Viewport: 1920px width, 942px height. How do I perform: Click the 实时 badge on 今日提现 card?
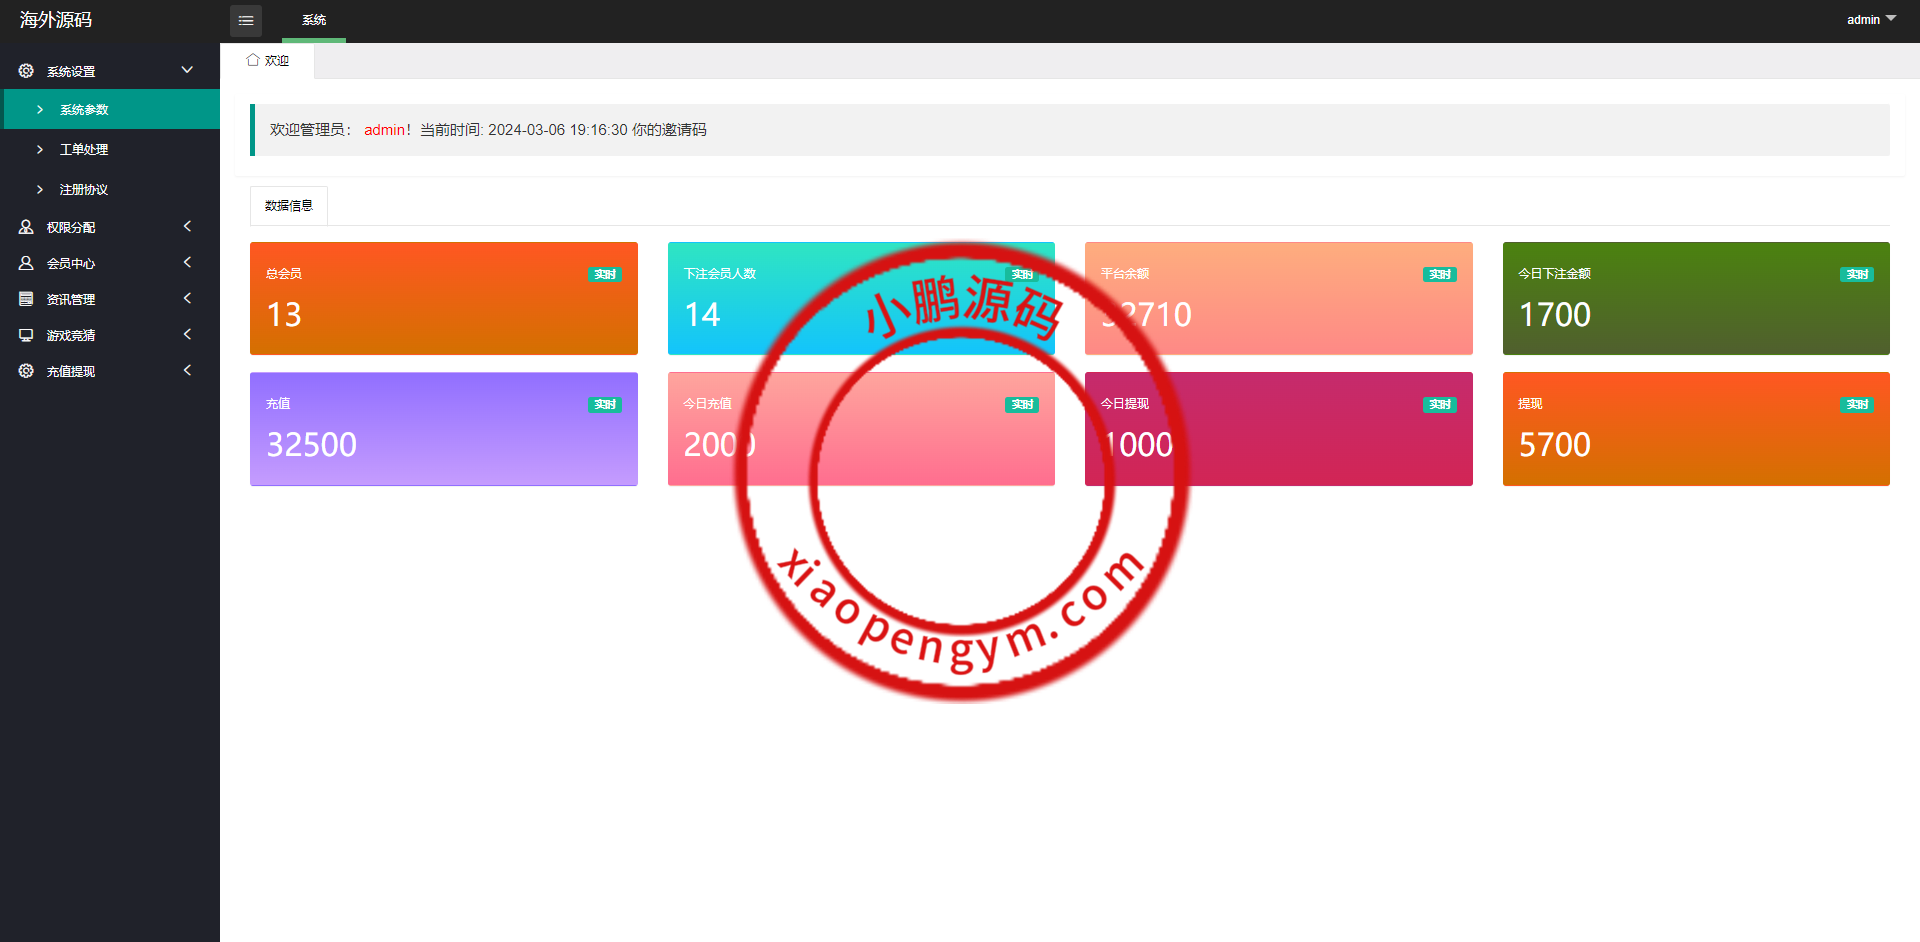point(1440,404)
